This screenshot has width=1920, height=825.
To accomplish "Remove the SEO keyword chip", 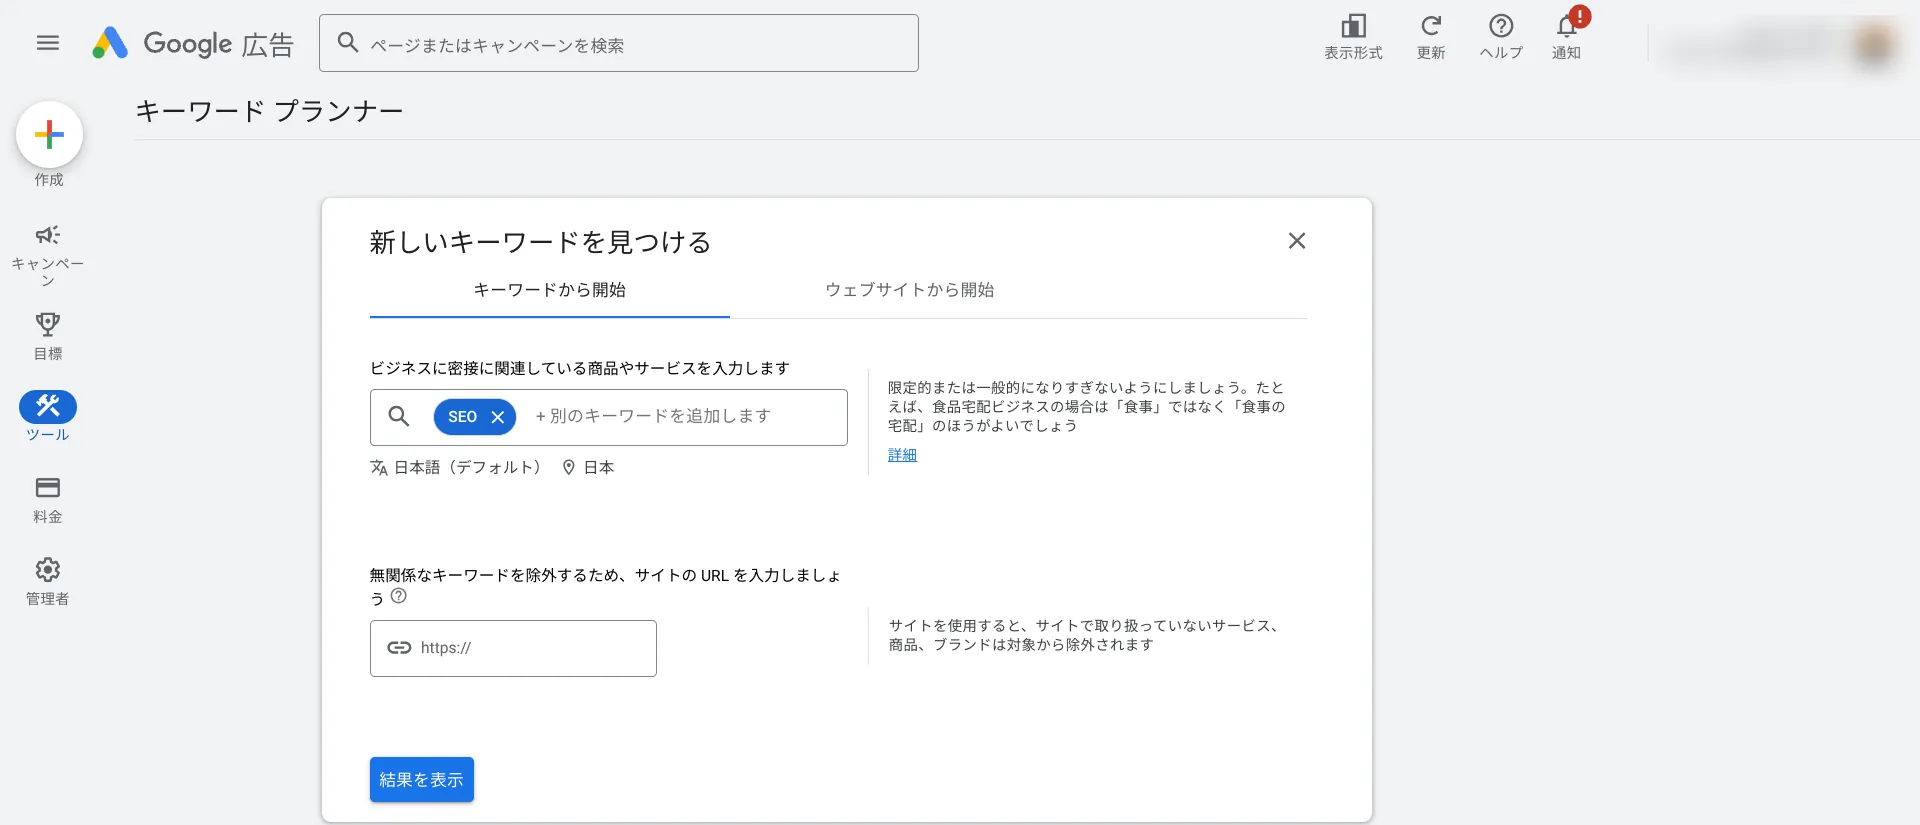I will 498,417.
